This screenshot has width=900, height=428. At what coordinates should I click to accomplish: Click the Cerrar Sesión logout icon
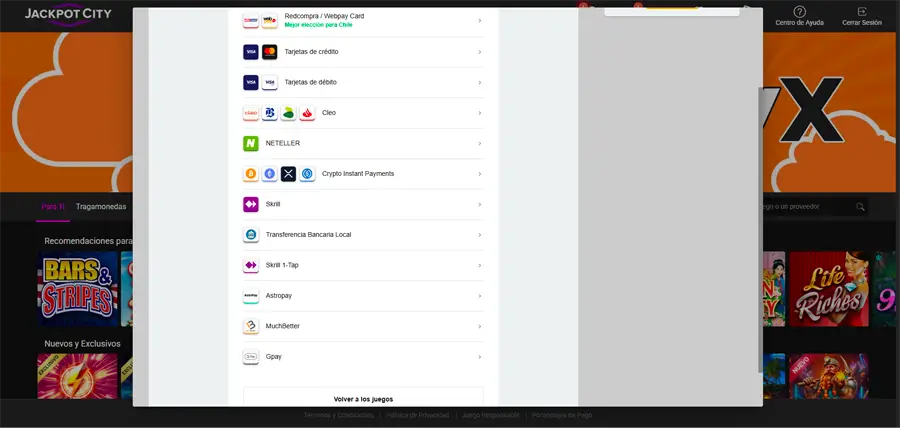[862, 11]
